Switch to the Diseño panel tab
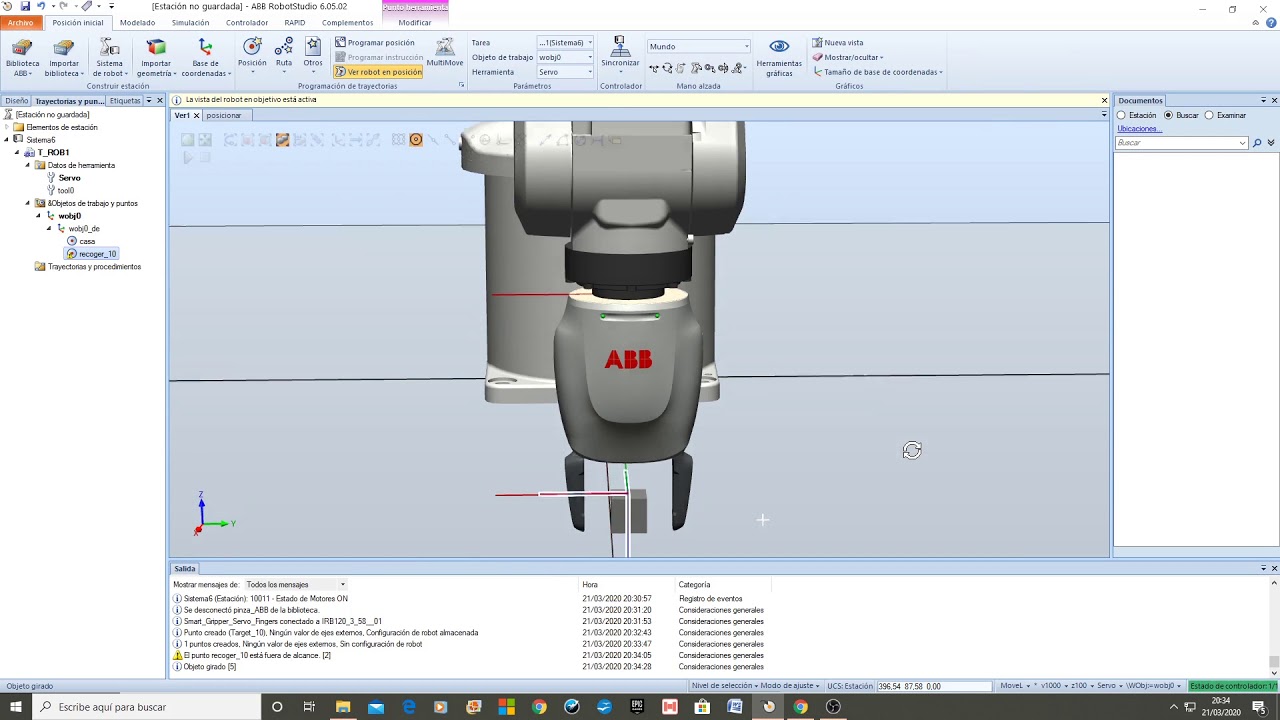The image size is (1280, 720). [x=16, y=101]
